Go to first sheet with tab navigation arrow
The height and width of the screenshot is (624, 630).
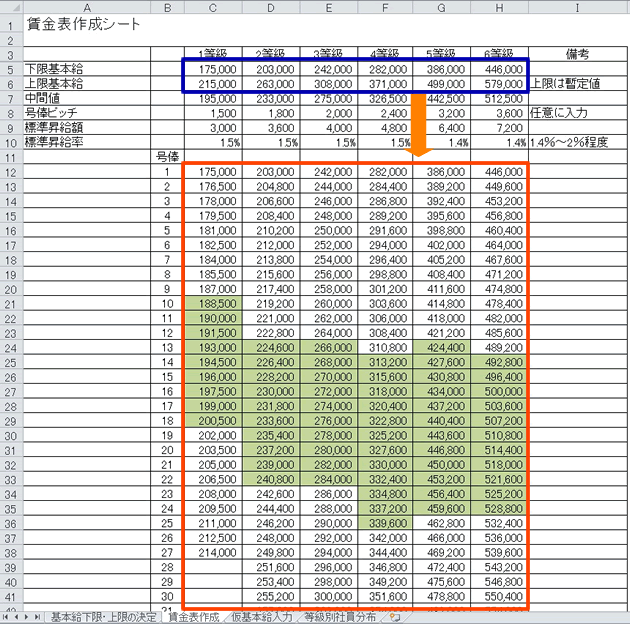pos(6,617)
